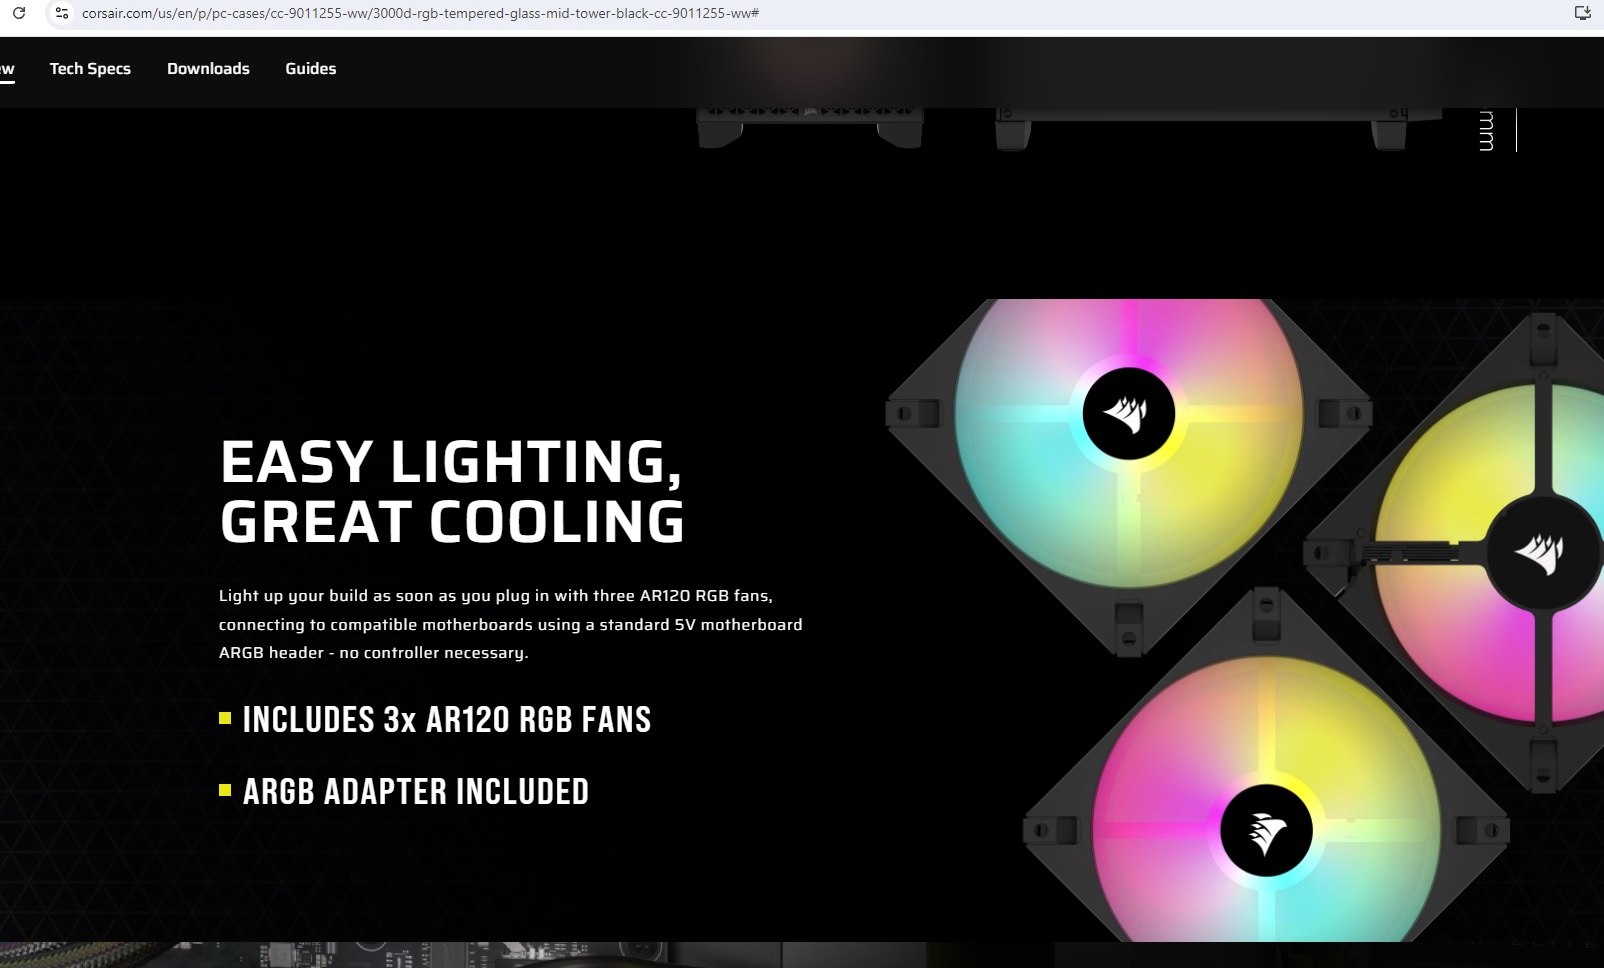Click the Corsair sails logo on top fan hub
1604x968 pixels.
click(1128, 414)
